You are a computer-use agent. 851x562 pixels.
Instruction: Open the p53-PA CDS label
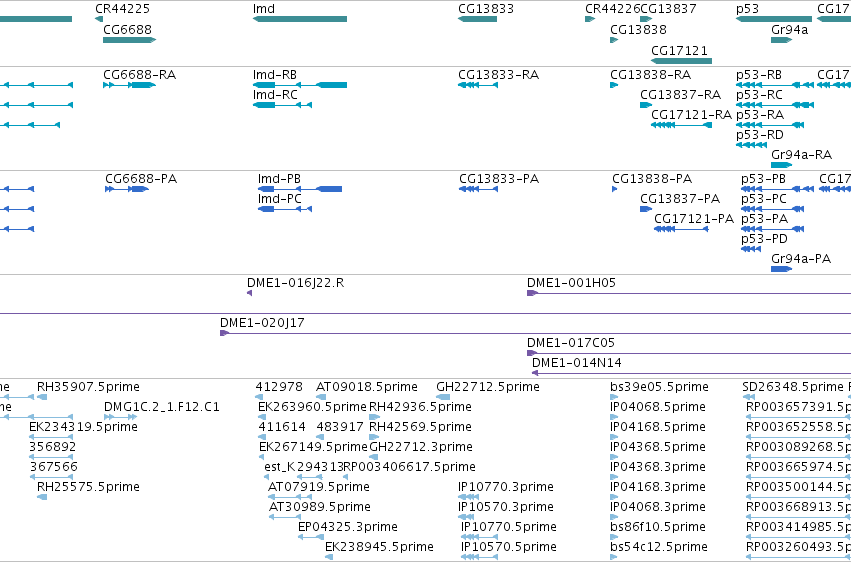[x=764, y=219]
